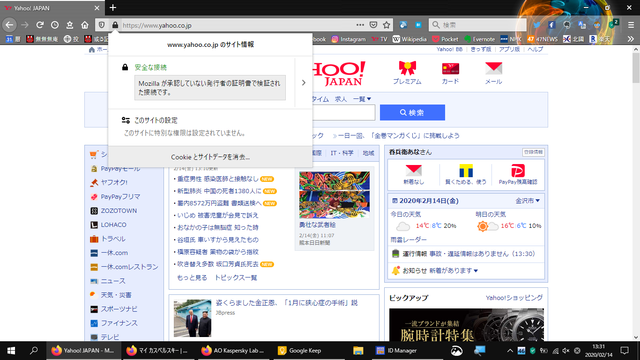Open File Explorer from taskbar
Image resolution: width=640 pixels, height=360 pixels.
coord(358,350)
